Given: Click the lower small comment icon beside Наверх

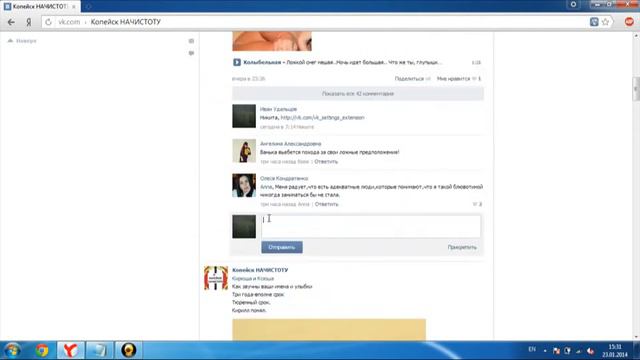Looking at the screenshot, I should [x=191, y=53].
